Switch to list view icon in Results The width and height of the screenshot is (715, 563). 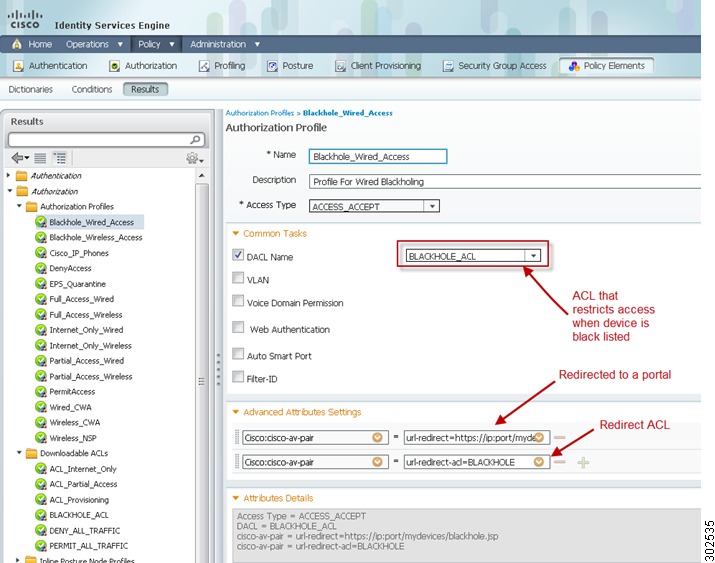point(40,158)
